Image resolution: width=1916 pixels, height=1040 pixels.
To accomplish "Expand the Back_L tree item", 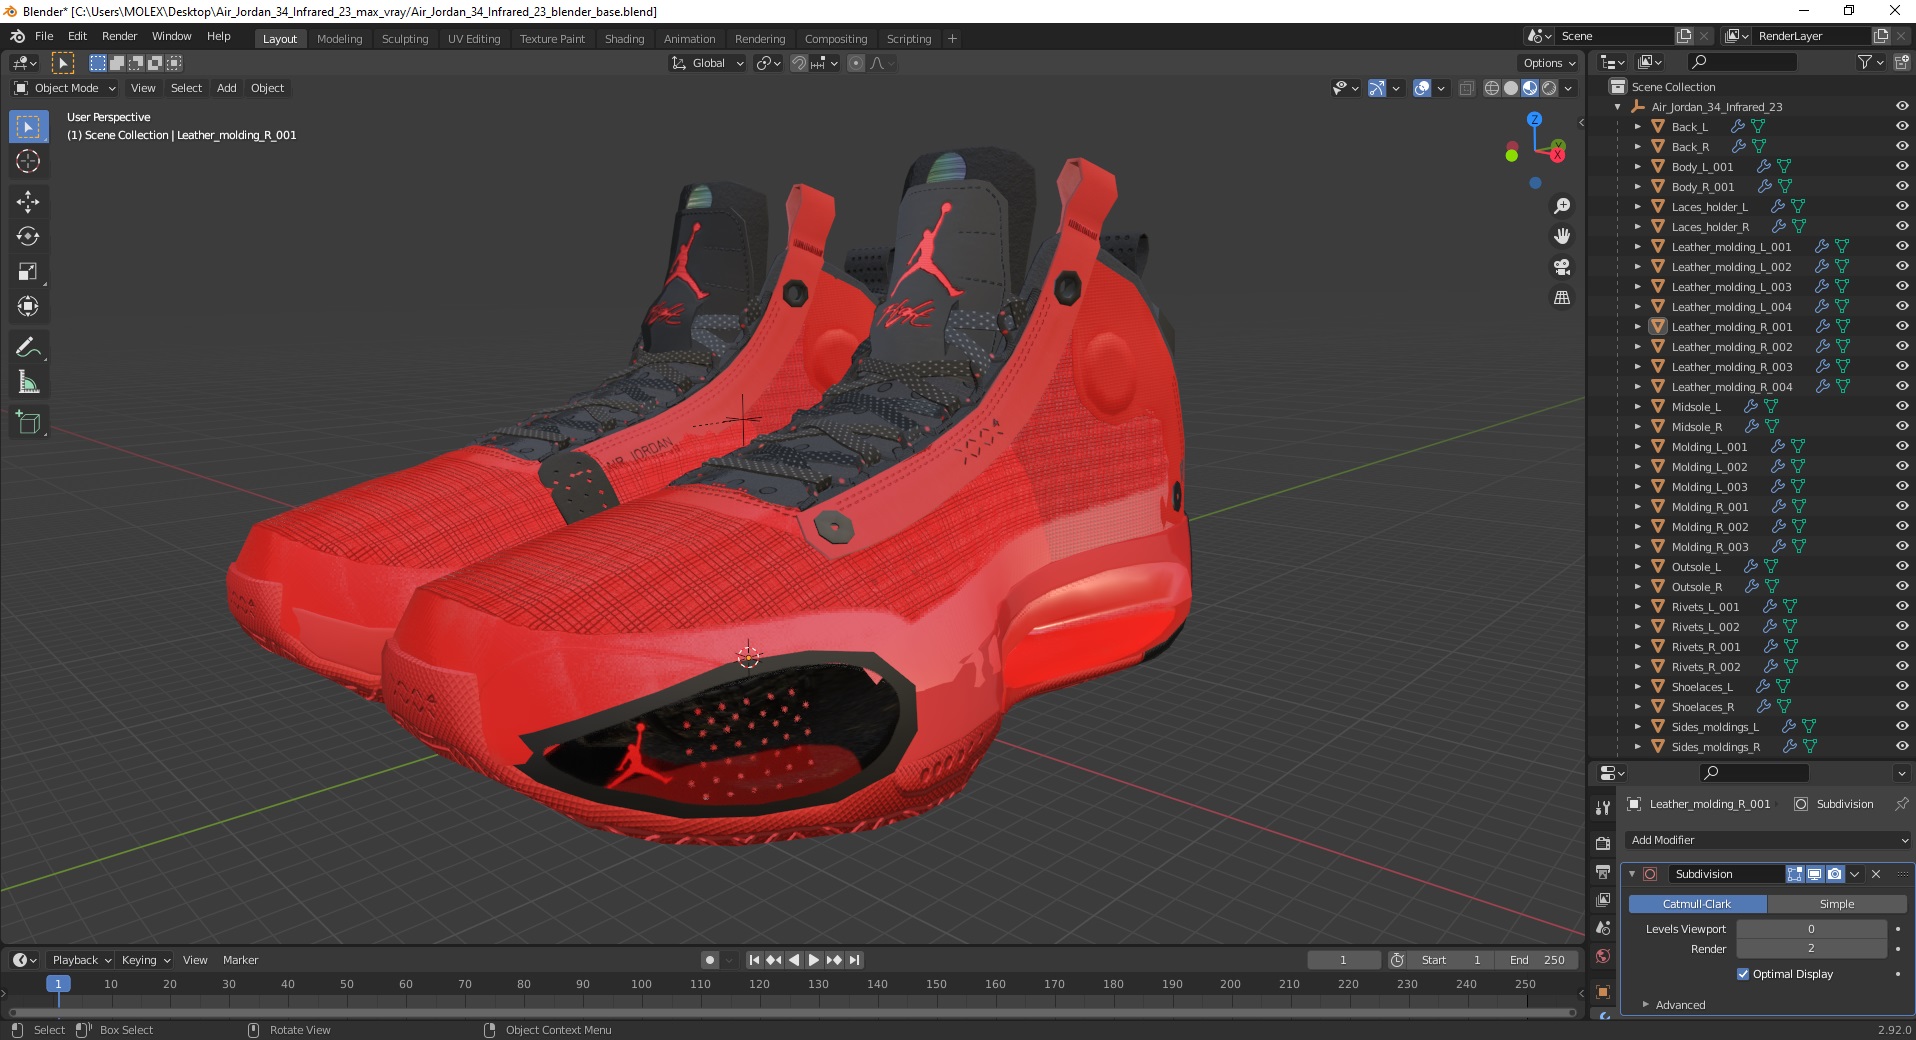I will coord(1637,127).
